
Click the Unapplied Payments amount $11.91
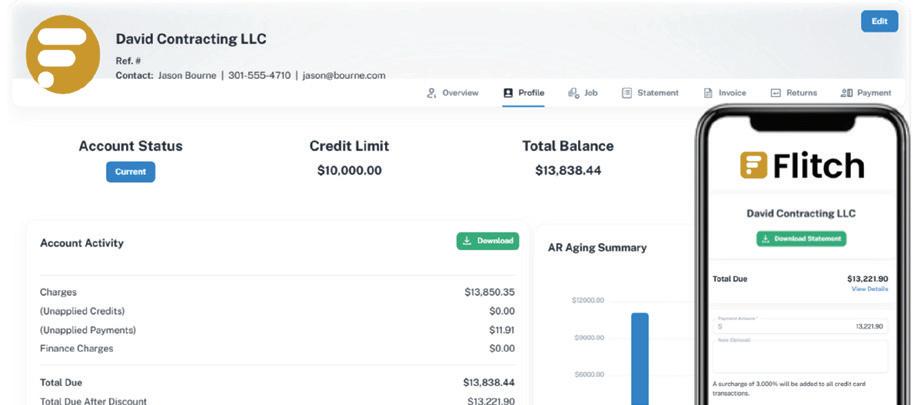point(502,330)
